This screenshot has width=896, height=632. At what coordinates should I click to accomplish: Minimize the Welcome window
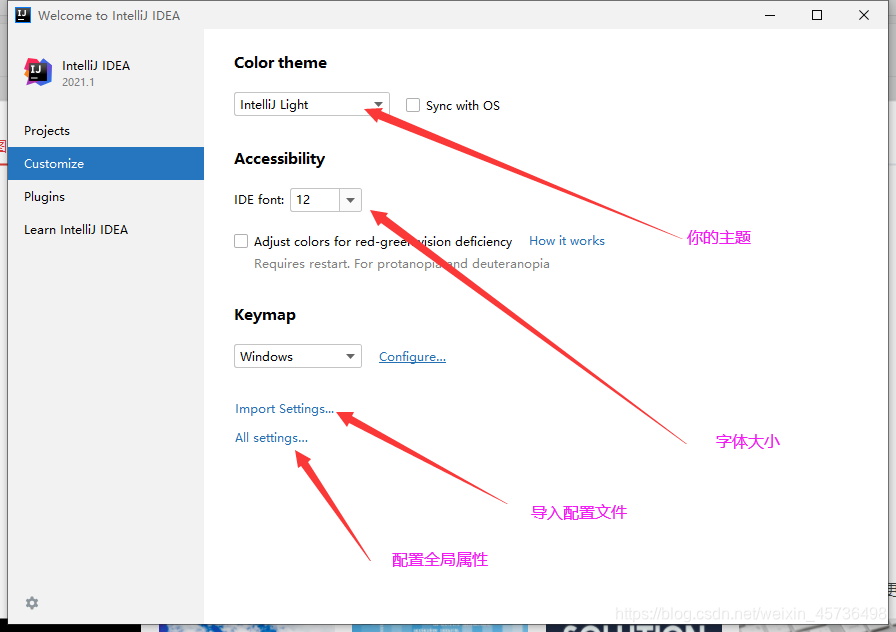[x=770, y=15]
